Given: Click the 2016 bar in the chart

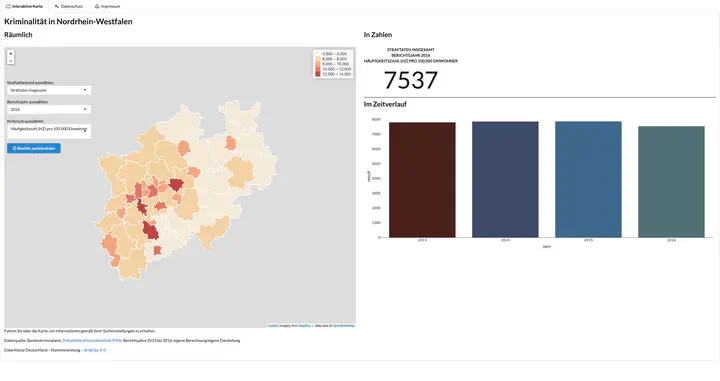Looking at the screenshot, I should pos(671,182).
